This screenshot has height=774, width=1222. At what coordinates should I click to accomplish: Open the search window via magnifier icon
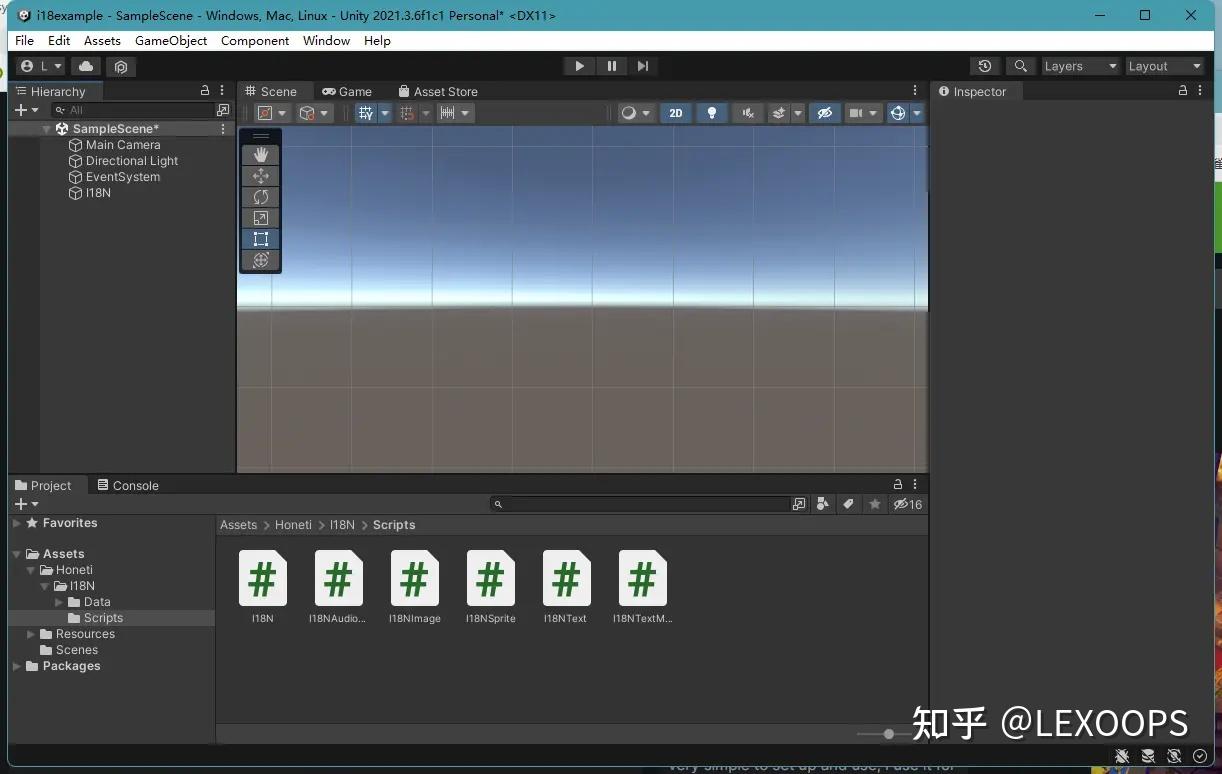[x=1020, y=66]
